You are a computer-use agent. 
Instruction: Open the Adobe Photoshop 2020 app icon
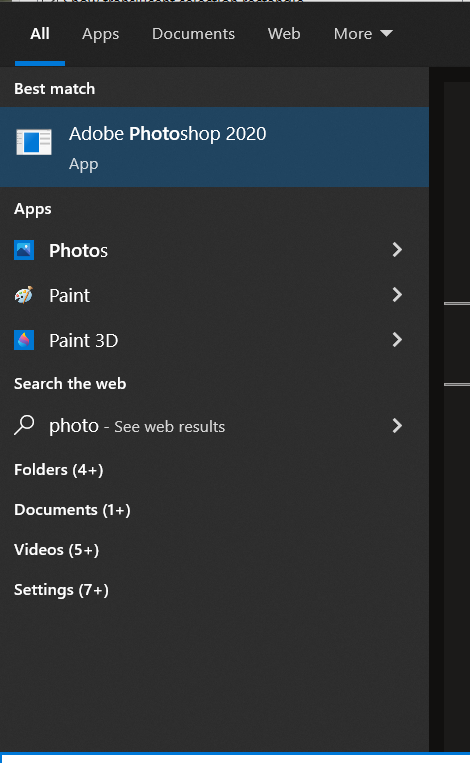pos(34,142)
